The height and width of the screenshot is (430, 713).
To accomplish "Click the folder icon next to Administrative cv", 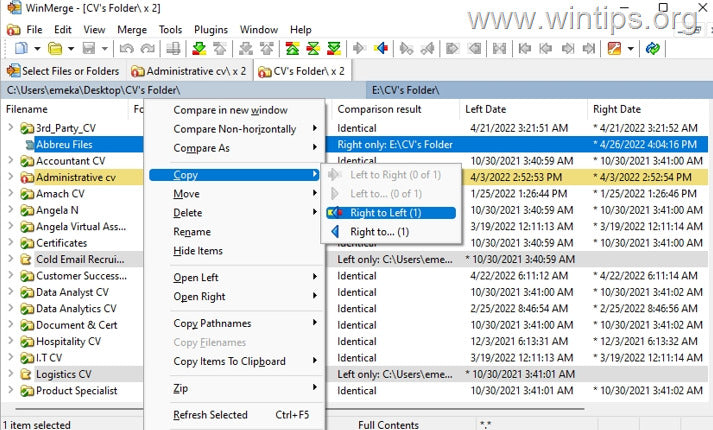I will coord(26,178).
